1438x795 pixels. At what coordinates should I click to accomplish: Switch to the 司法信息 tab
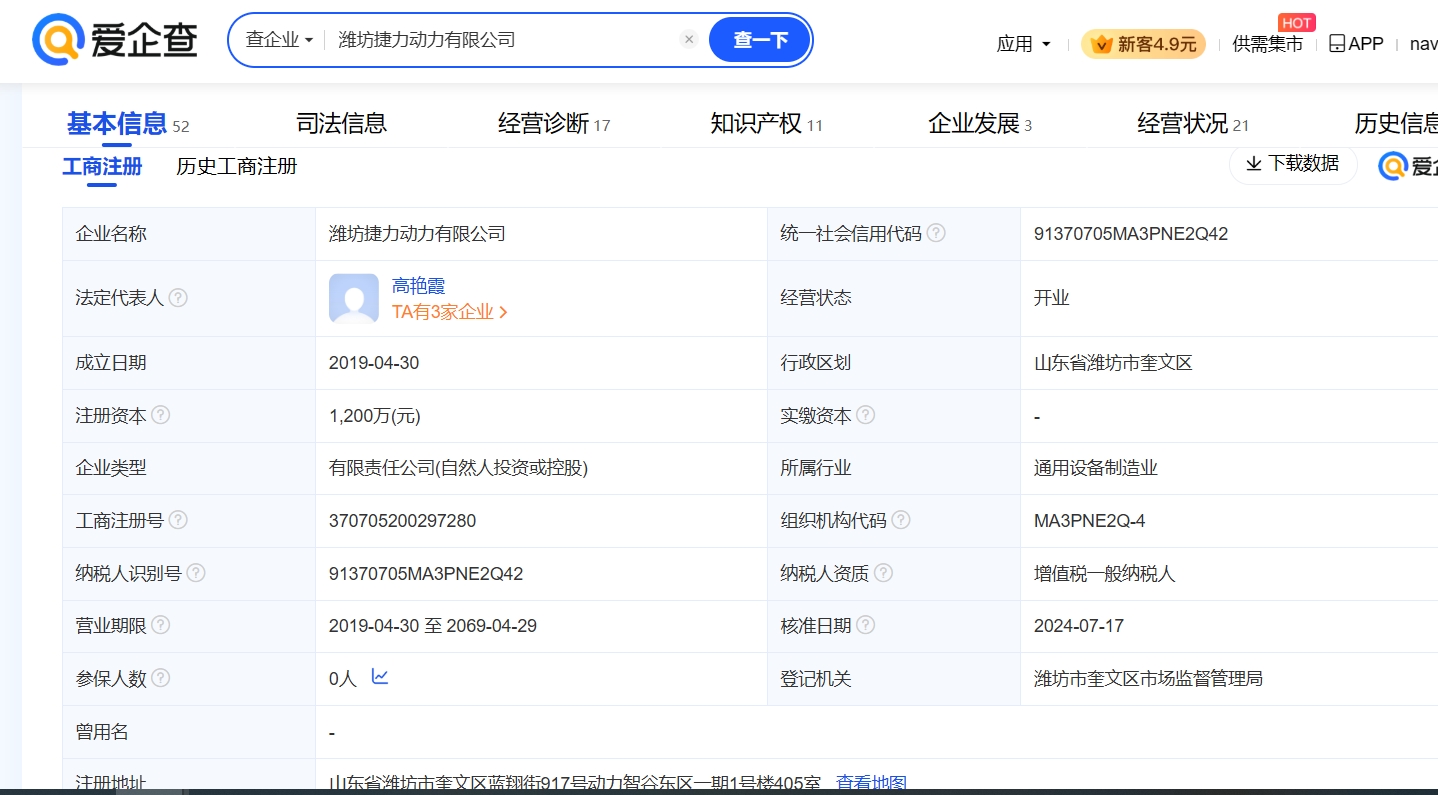[341, 123]
